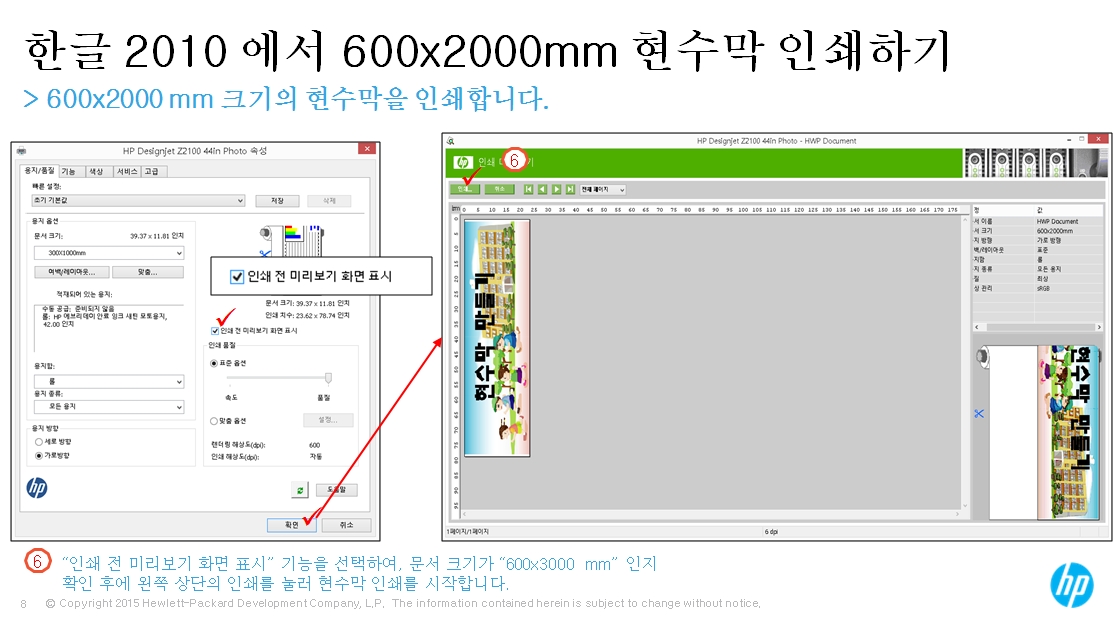Viewport: 1115px width, 621px height.
Task: Maximize the HWP Document preview window
Action: pos(1082,139)
